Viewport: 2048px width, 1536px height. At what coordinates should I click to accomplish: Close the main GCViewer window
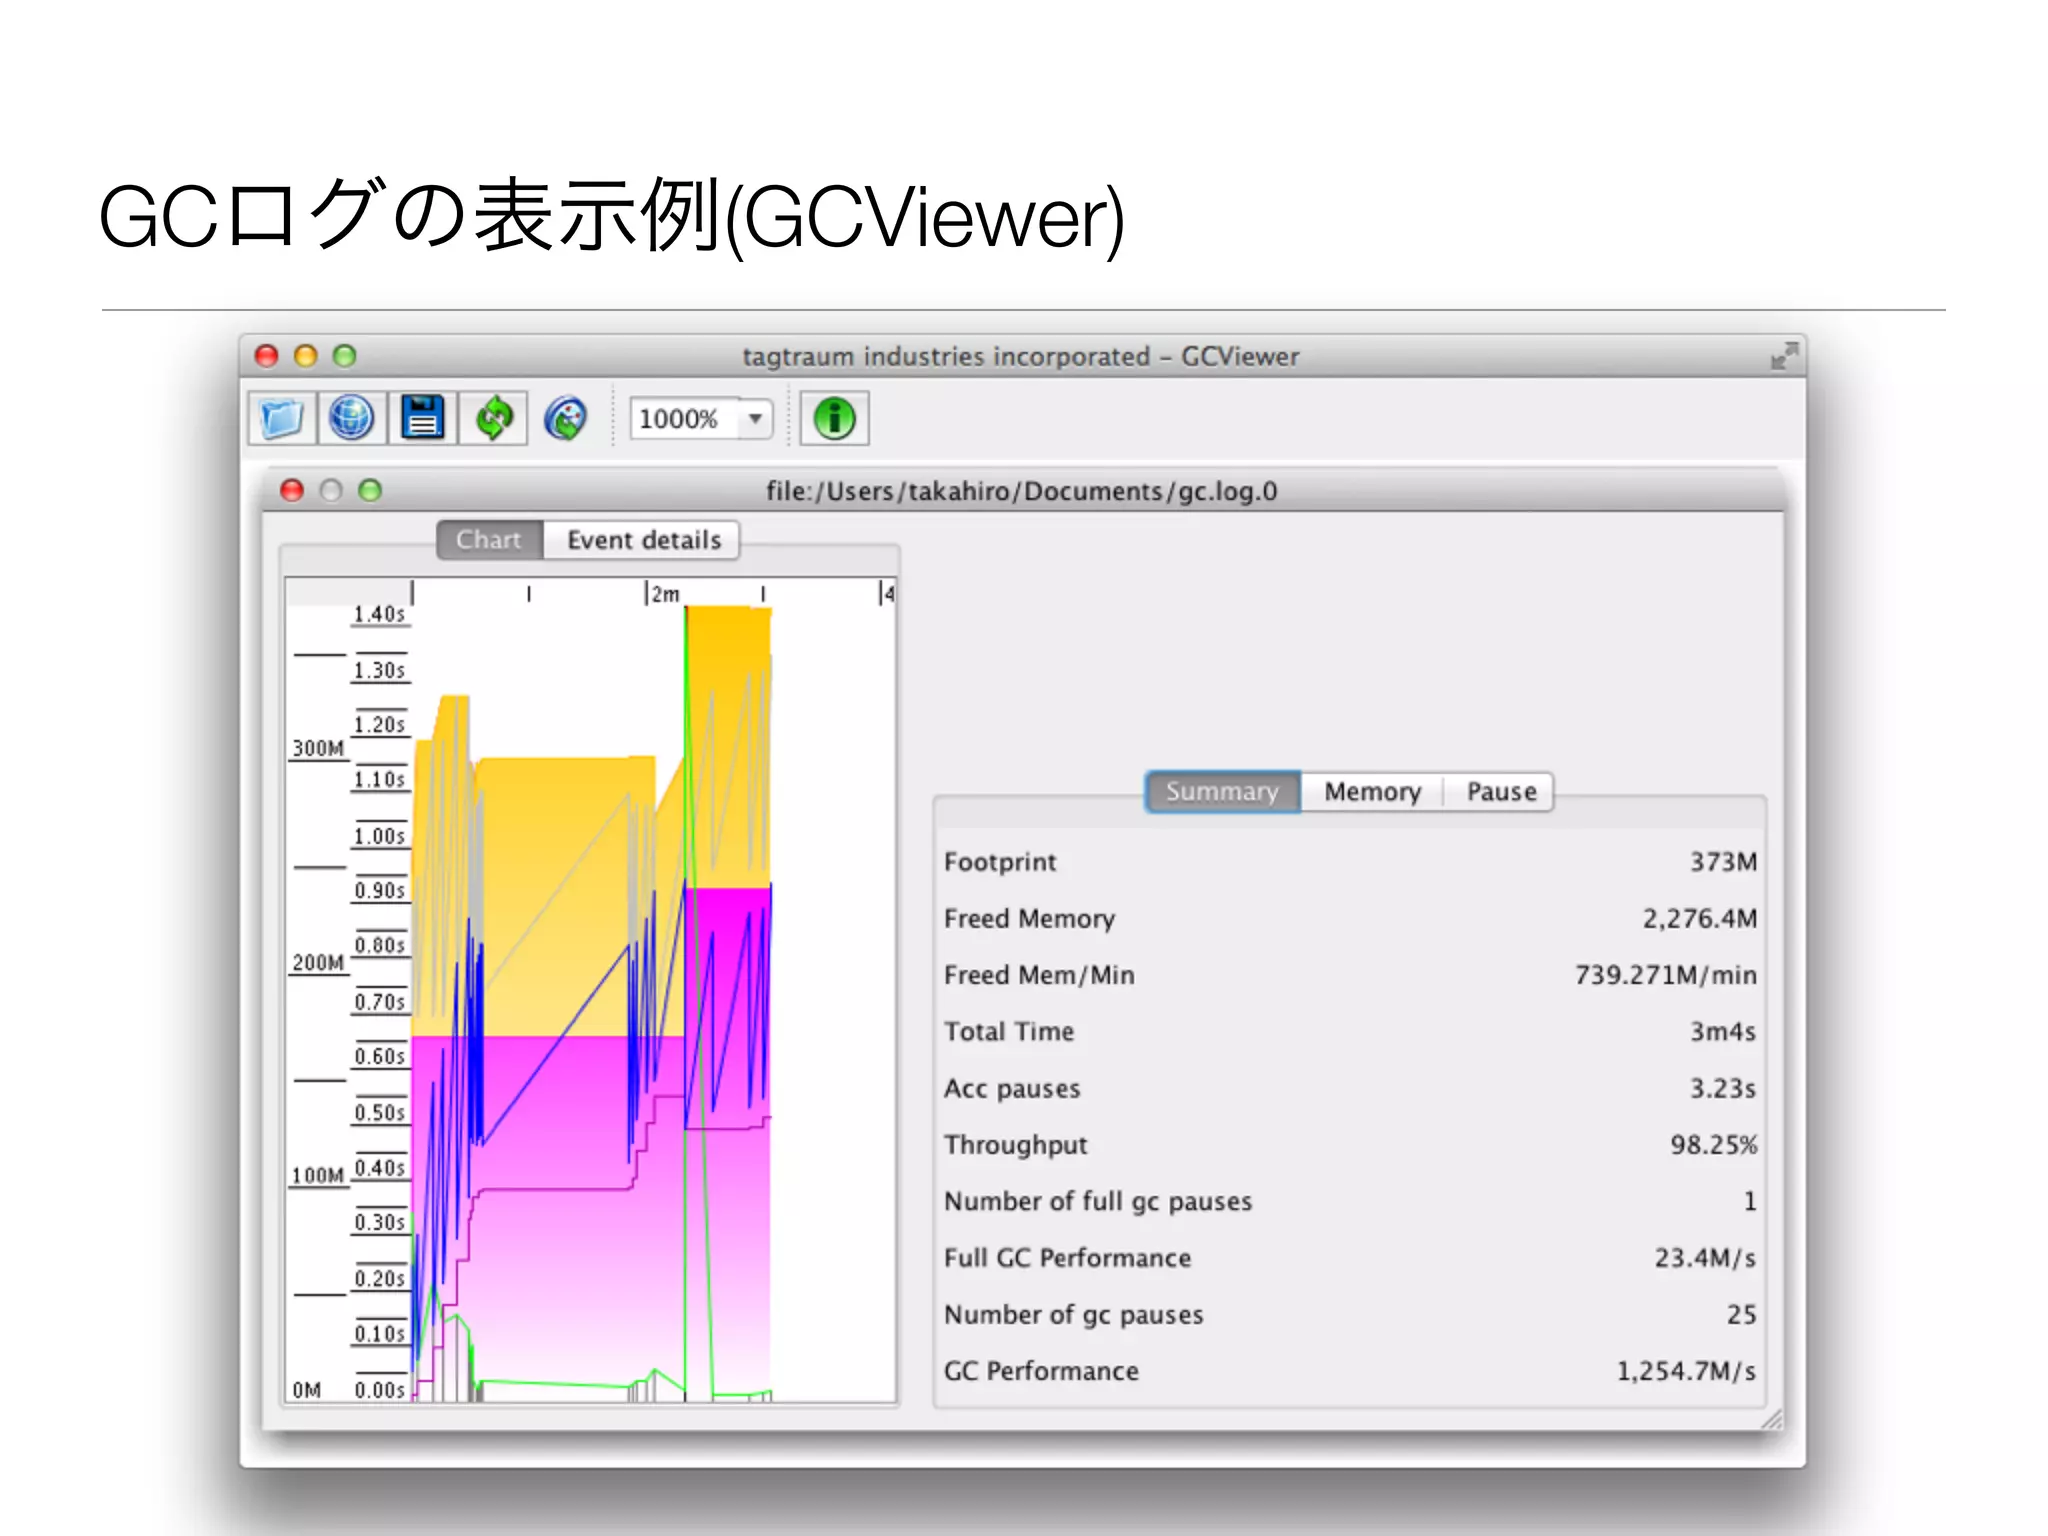click(x=266, y=356)
